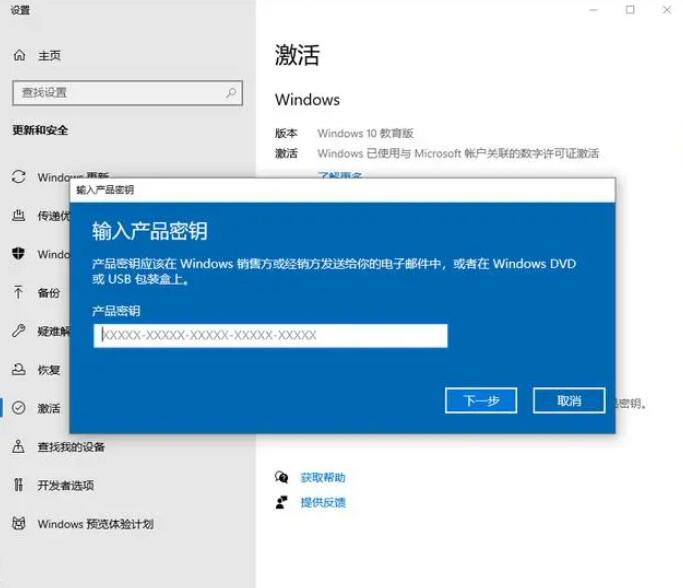Viewport: 683px width, 588px height.
Task: Click the partially hidden 了解更多 link
Action: 340,174
